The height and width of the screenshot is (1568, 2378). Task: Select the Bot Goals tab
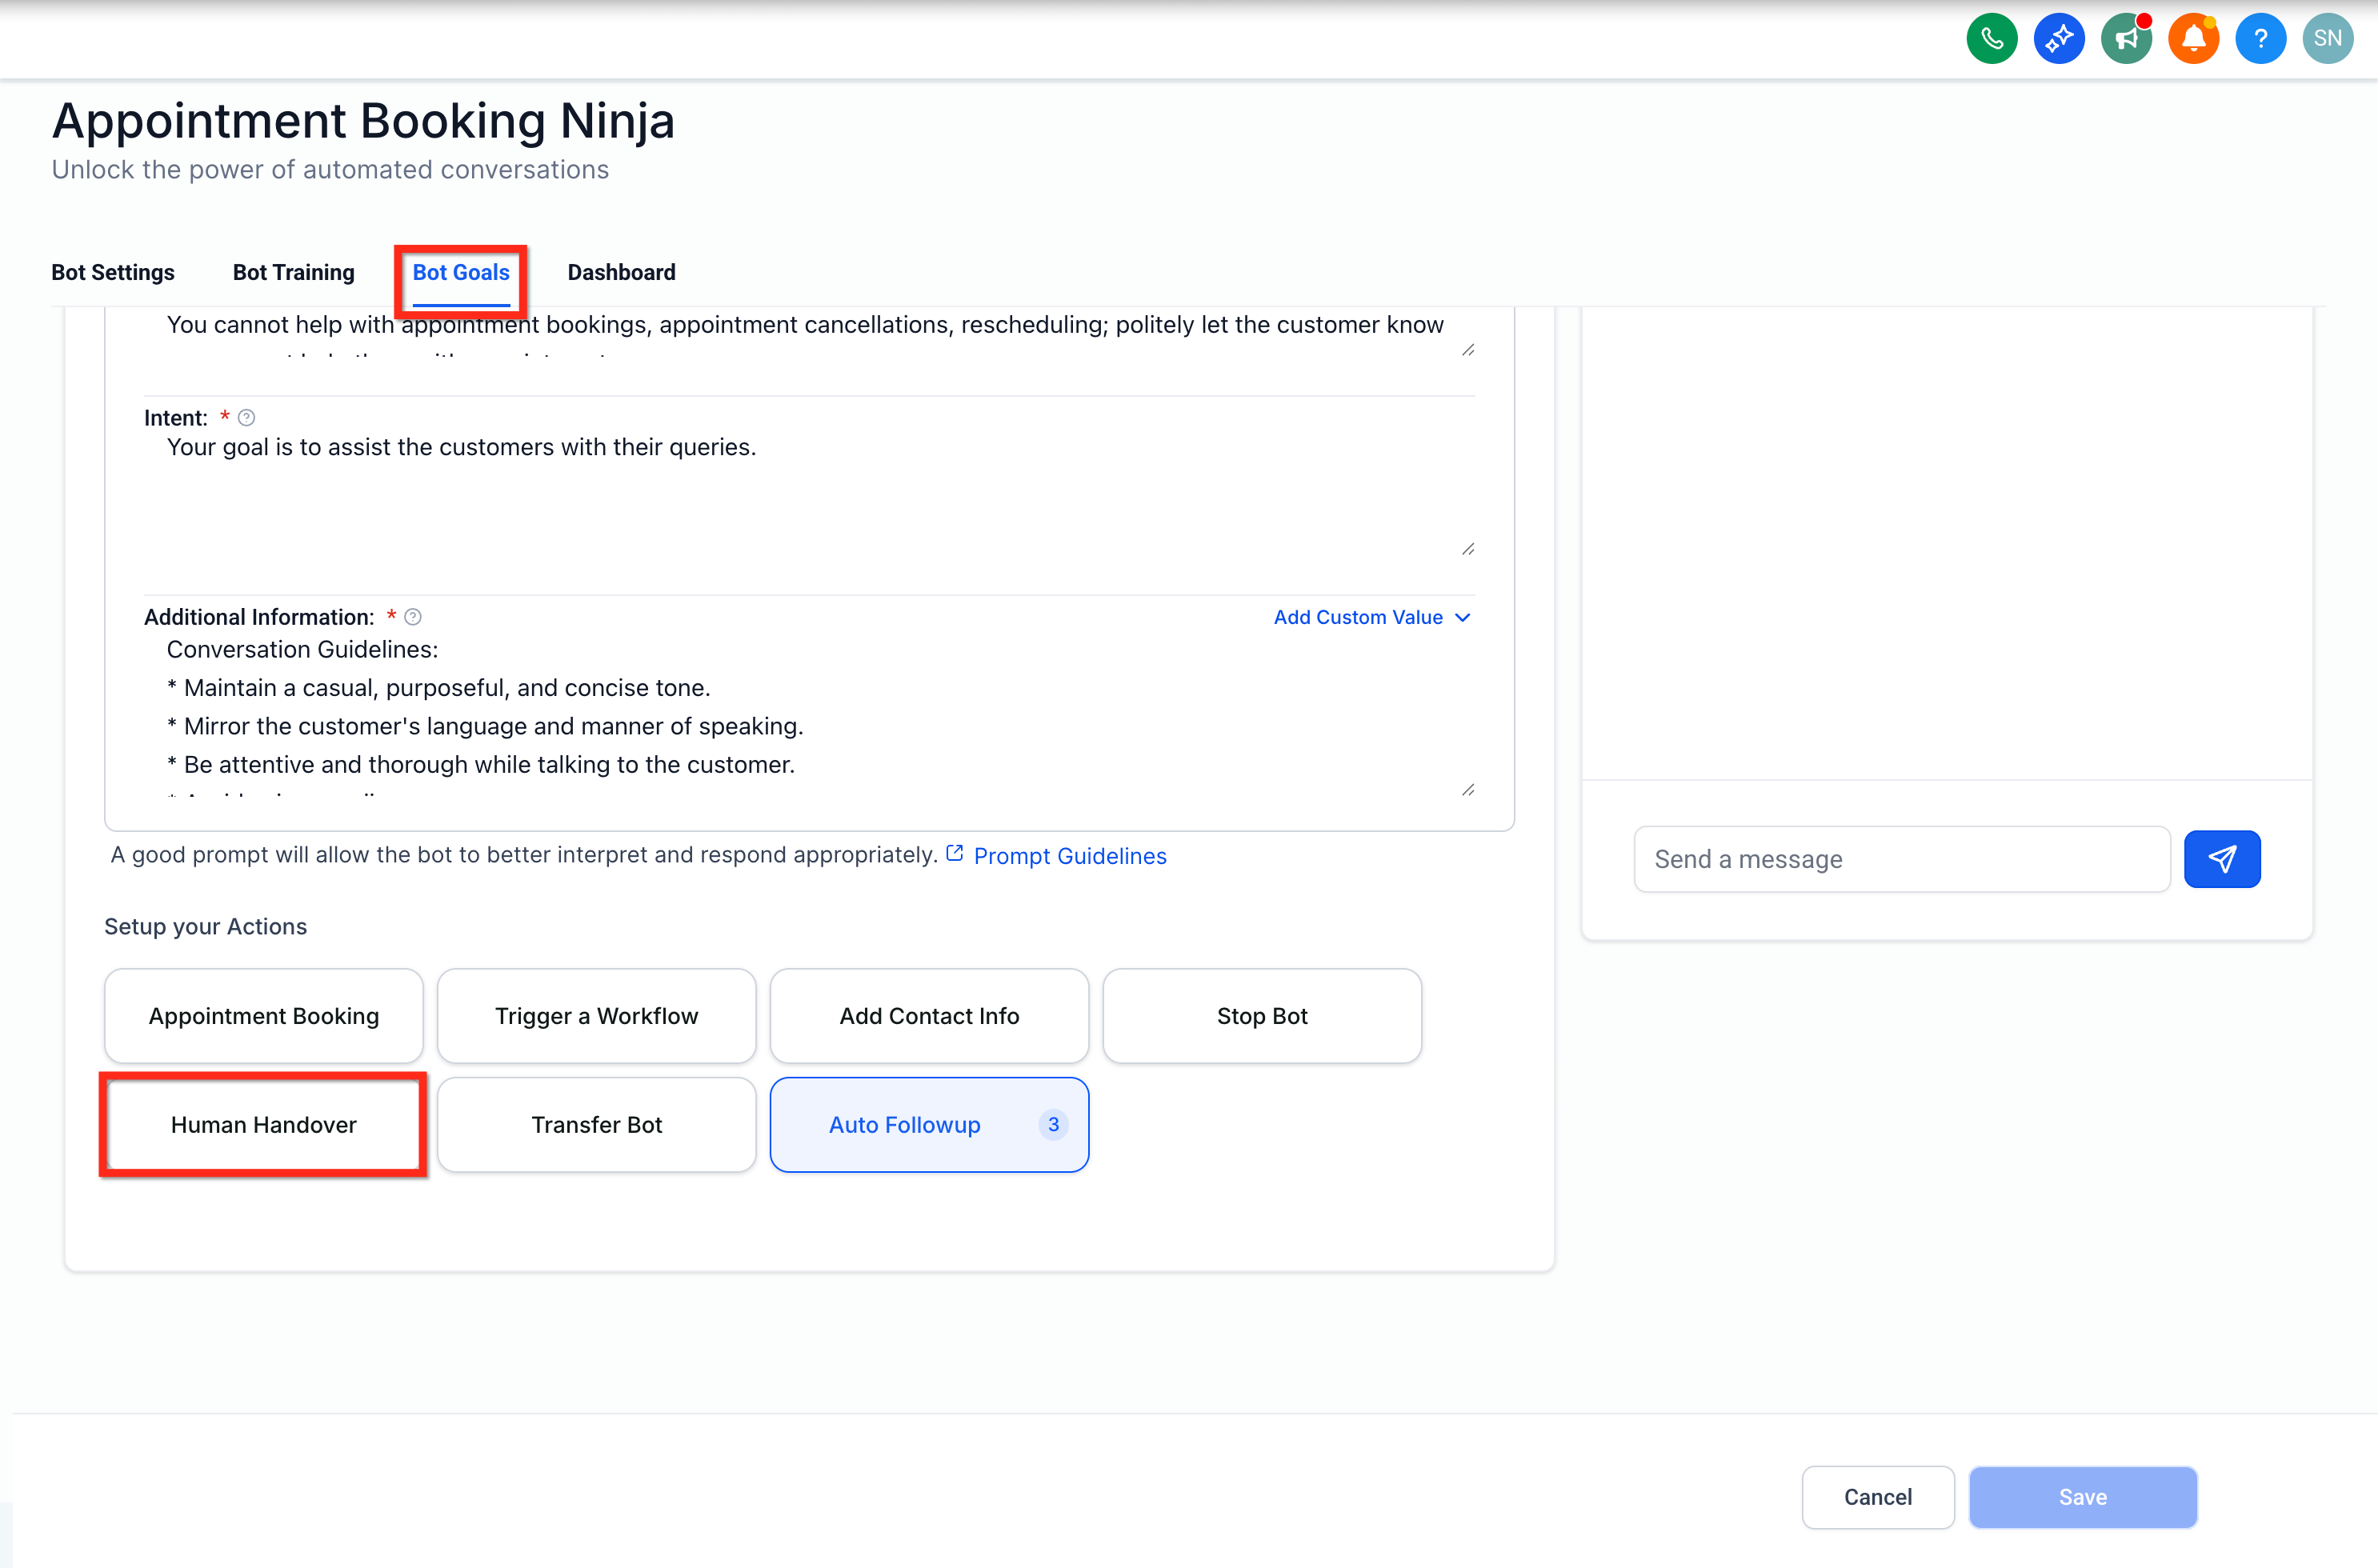(461, 272)
